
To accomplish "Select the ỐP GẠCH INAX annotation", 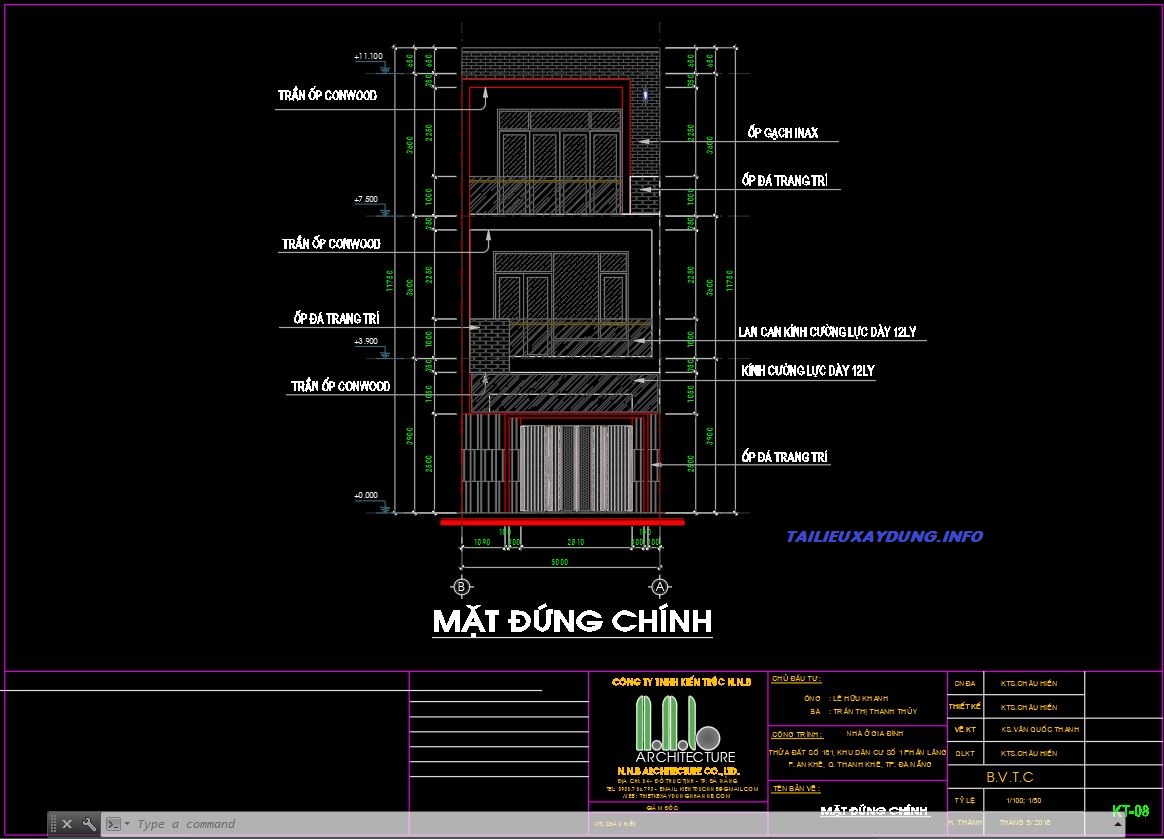I will point(783,133).
